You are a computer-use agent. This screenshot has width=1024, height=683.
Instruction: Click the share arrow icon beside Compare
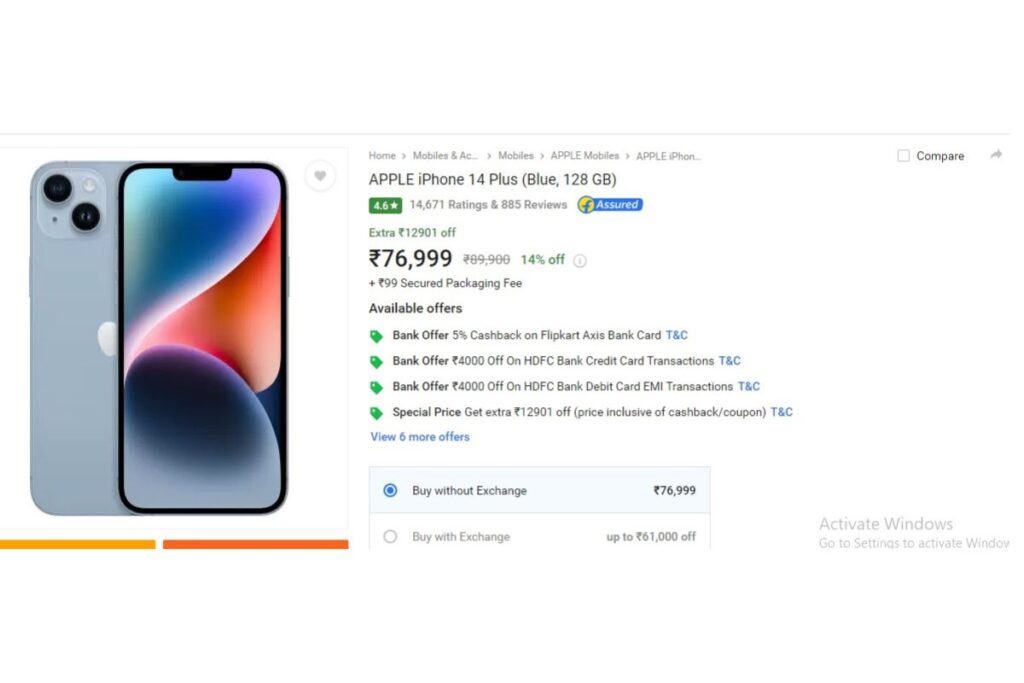coord(996,155)
